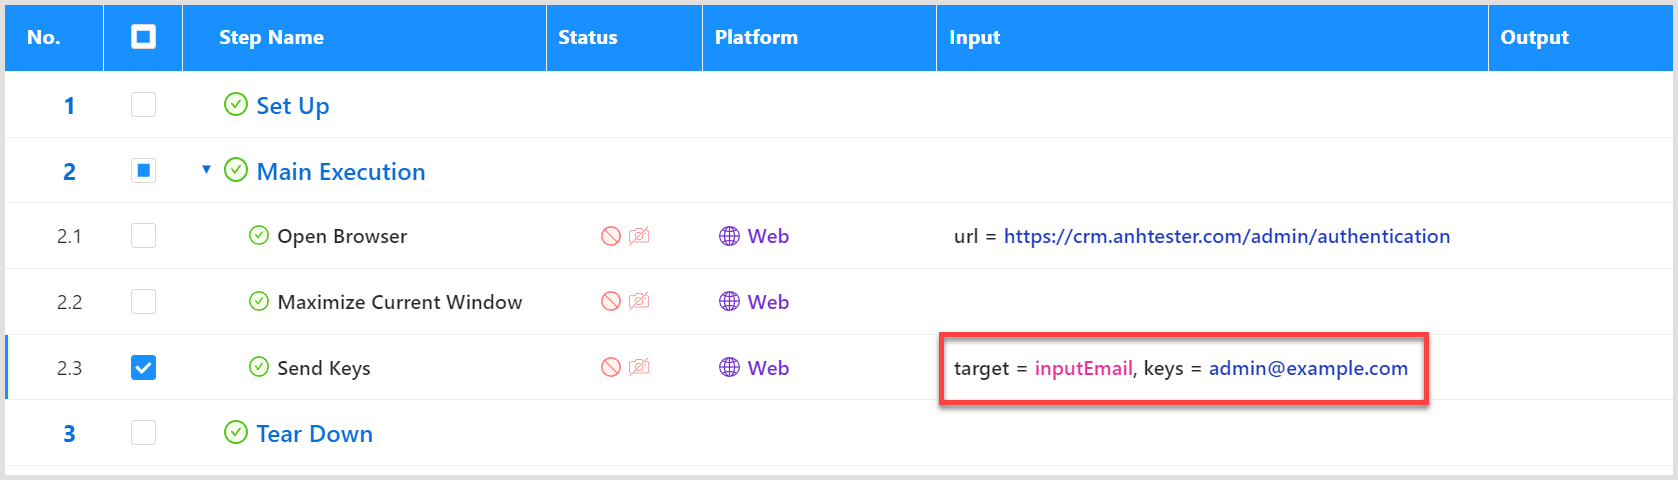Uncheck the checkbox for step 2.3 Send Keys
Viewport: 1678px width, 480px height.
(144, 368)
